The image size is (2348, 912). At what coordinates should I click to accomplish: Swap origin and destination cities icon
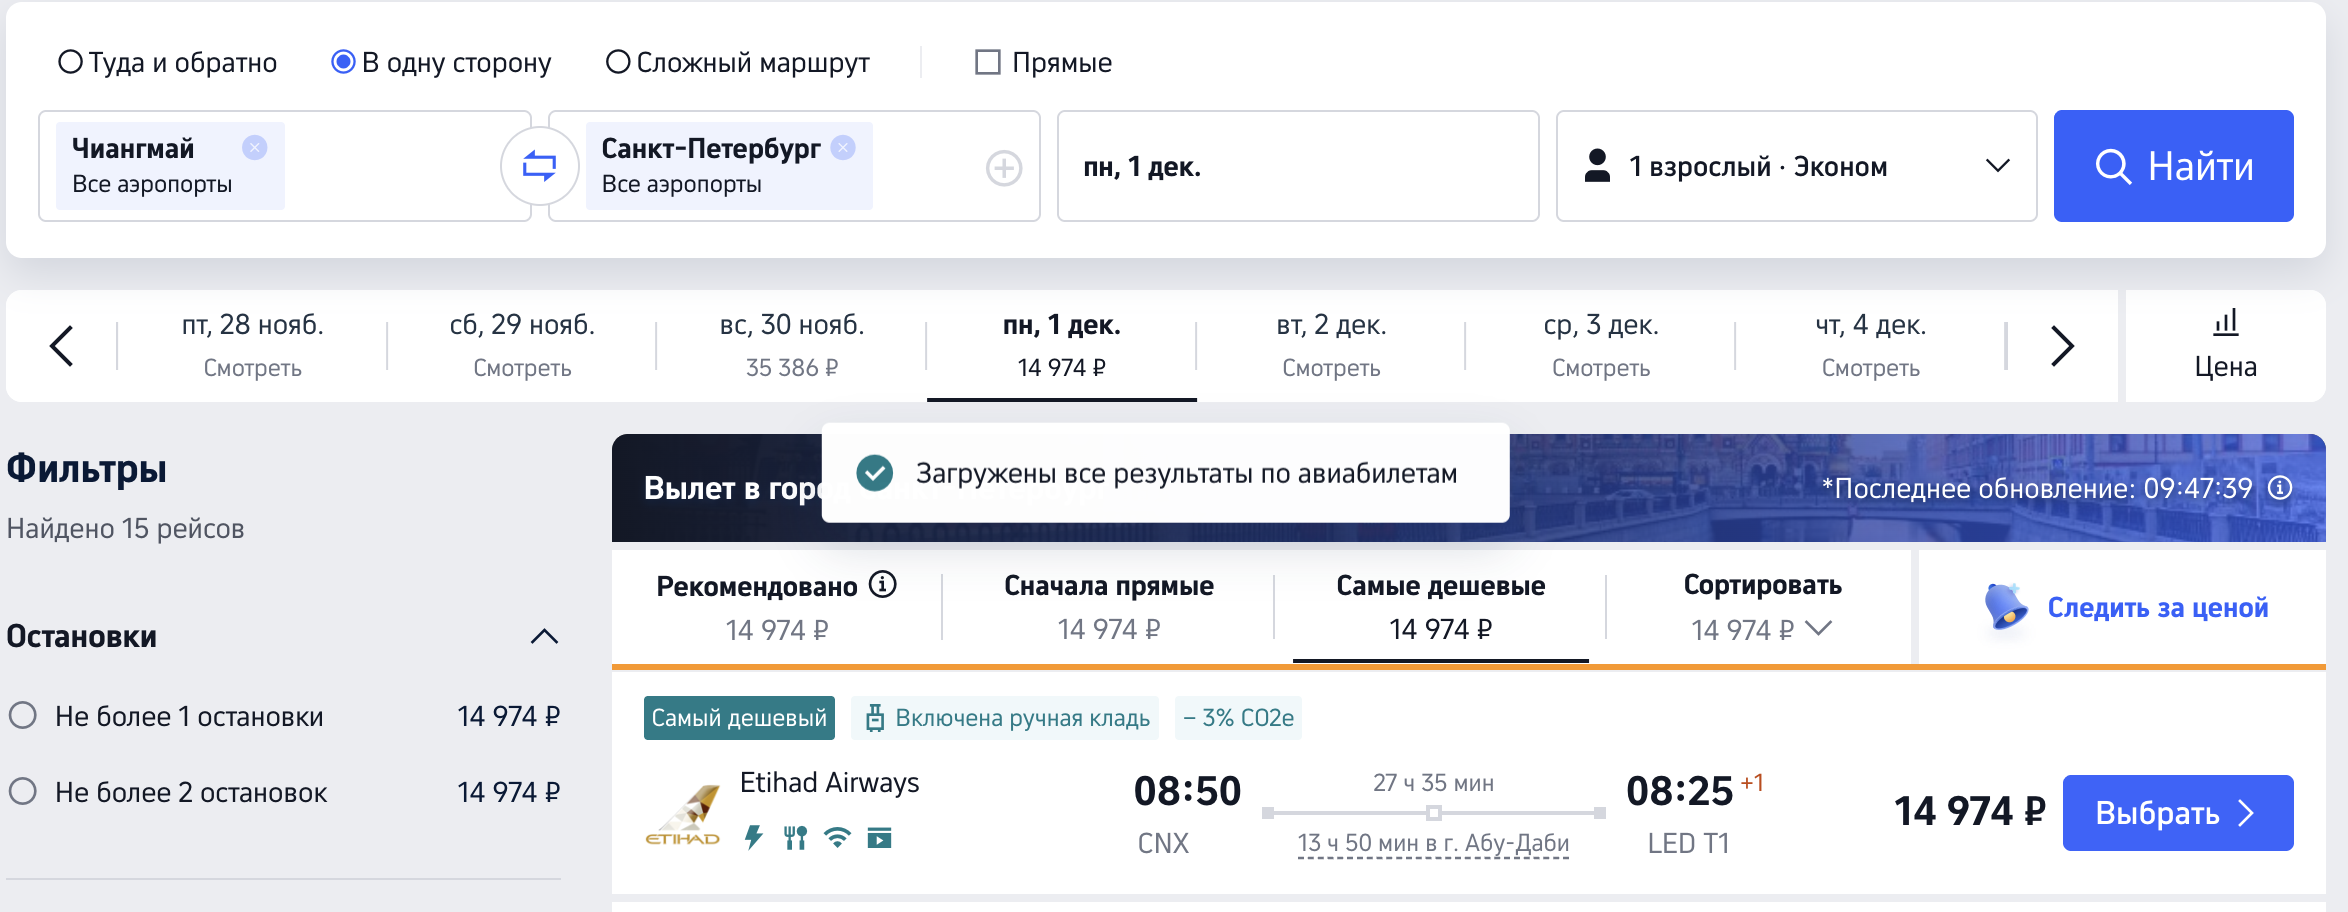[540, 166]
